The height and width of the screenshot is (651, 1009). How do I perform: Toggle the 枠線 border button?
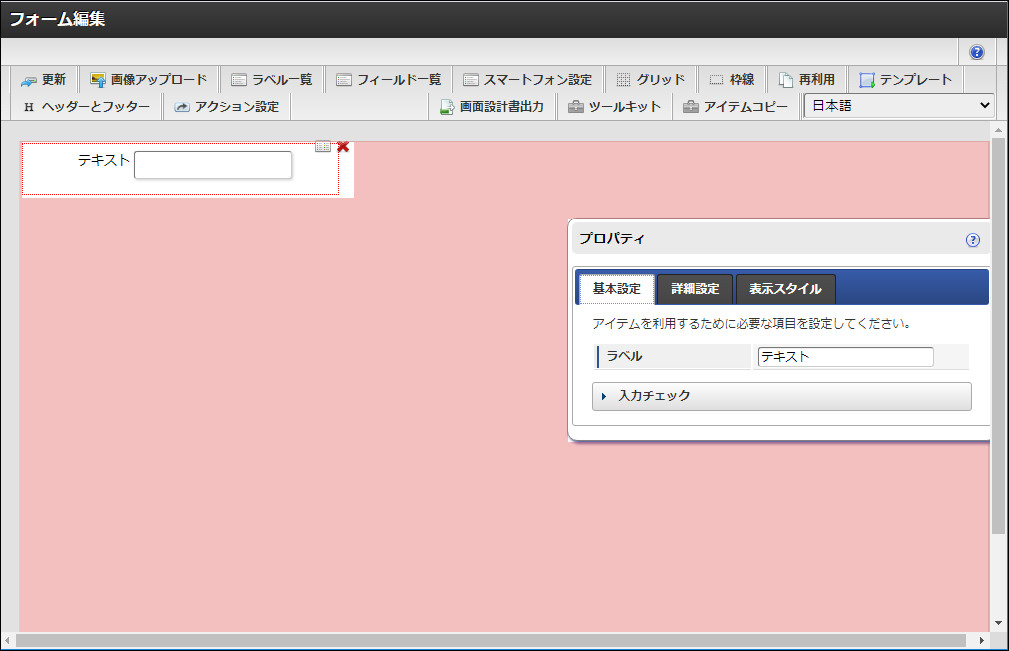[732, 80]
